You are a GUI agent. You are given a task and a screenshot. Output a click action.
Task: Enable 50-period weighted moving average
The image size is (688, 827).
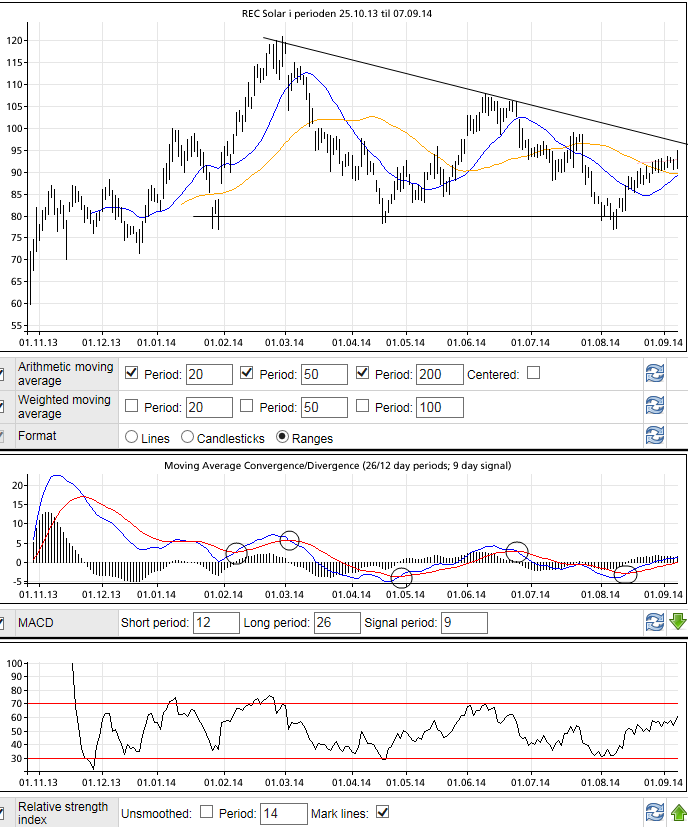tap(247, 407)
